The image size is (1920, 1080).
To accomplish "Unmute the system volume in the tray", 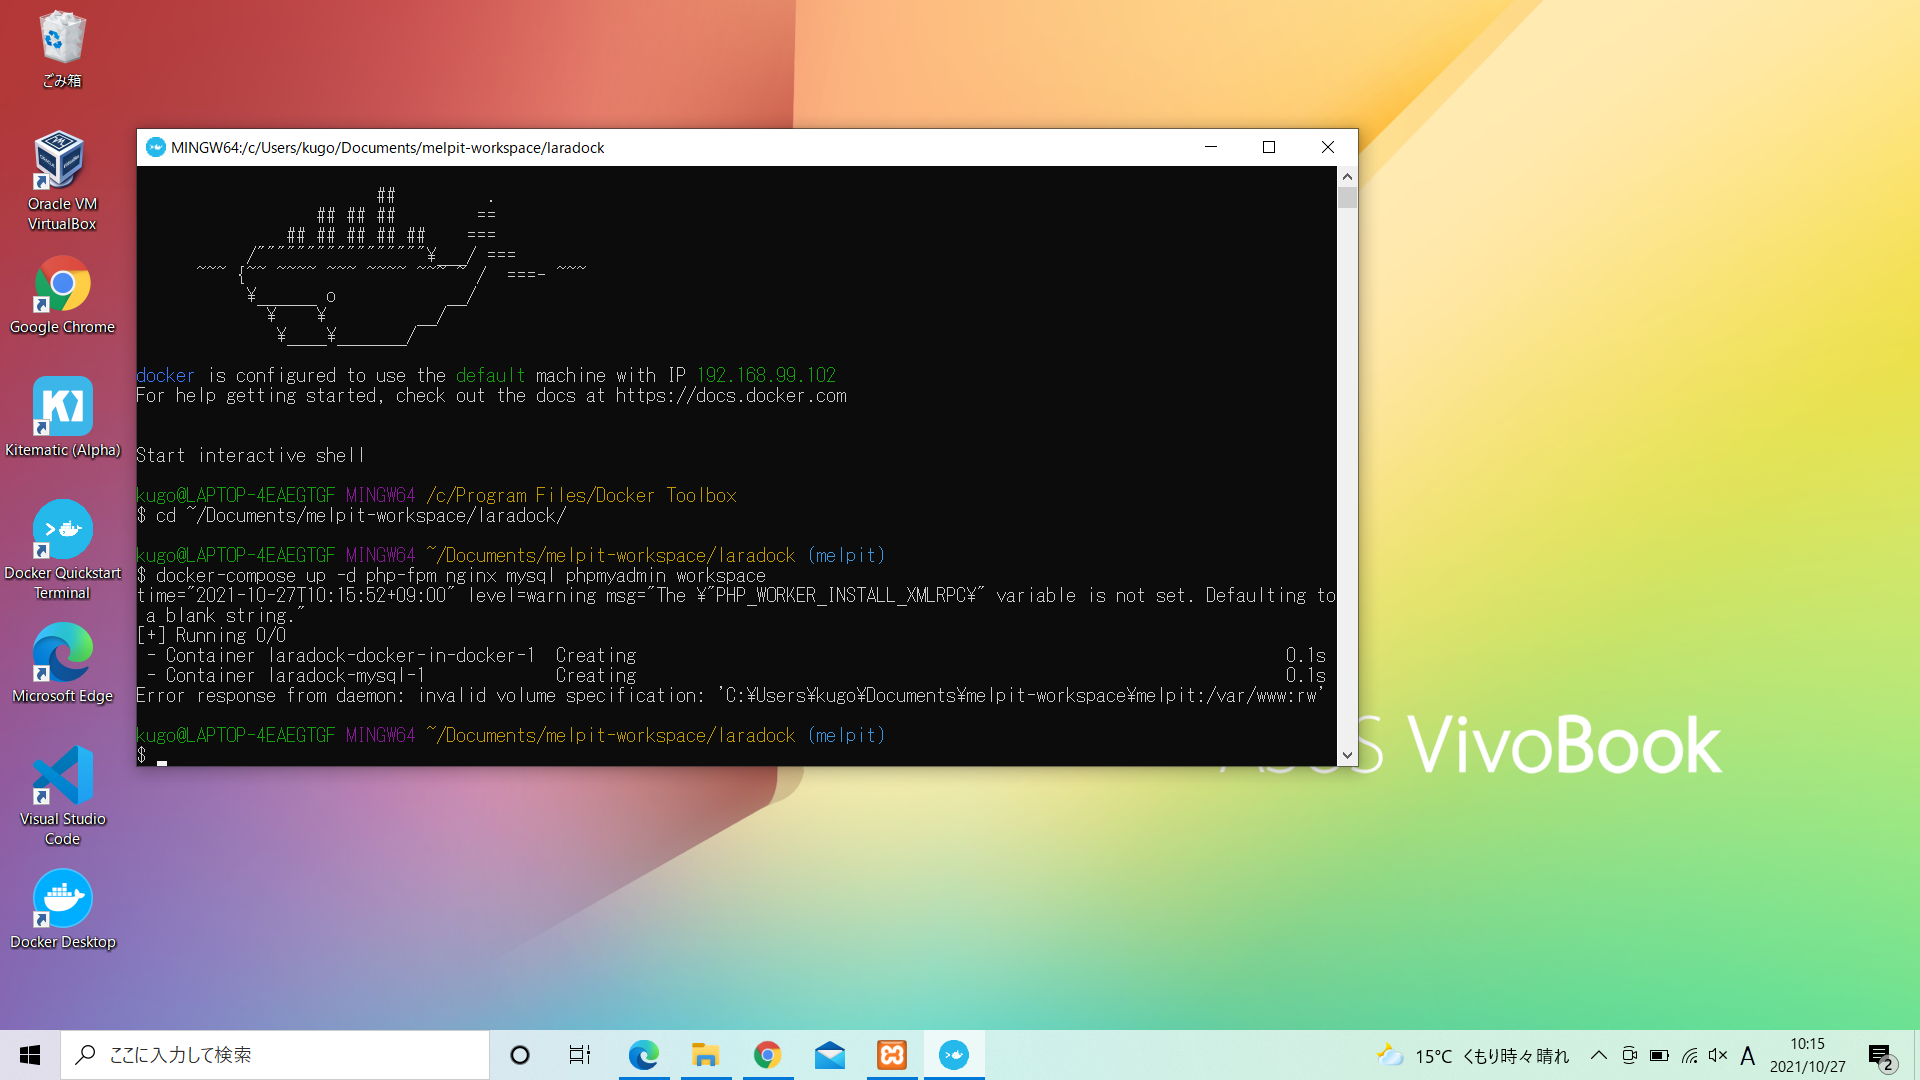I will tap(1718, 1055).
